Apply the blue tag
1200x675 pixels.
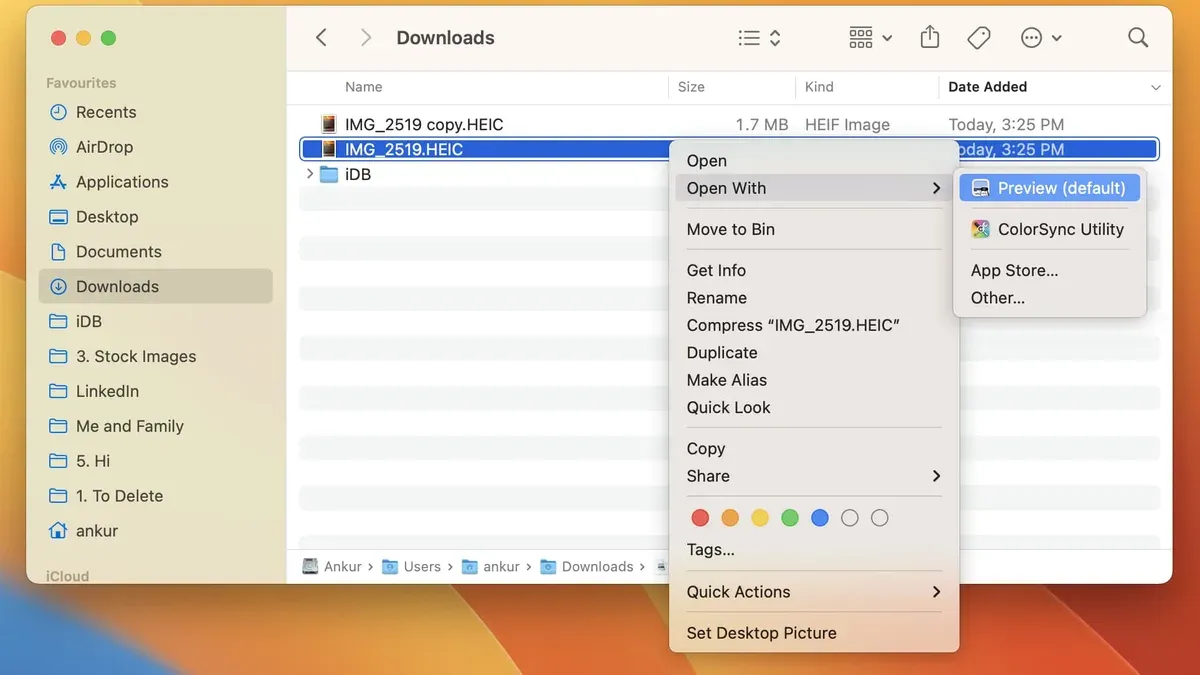click(x=820, y=518)
